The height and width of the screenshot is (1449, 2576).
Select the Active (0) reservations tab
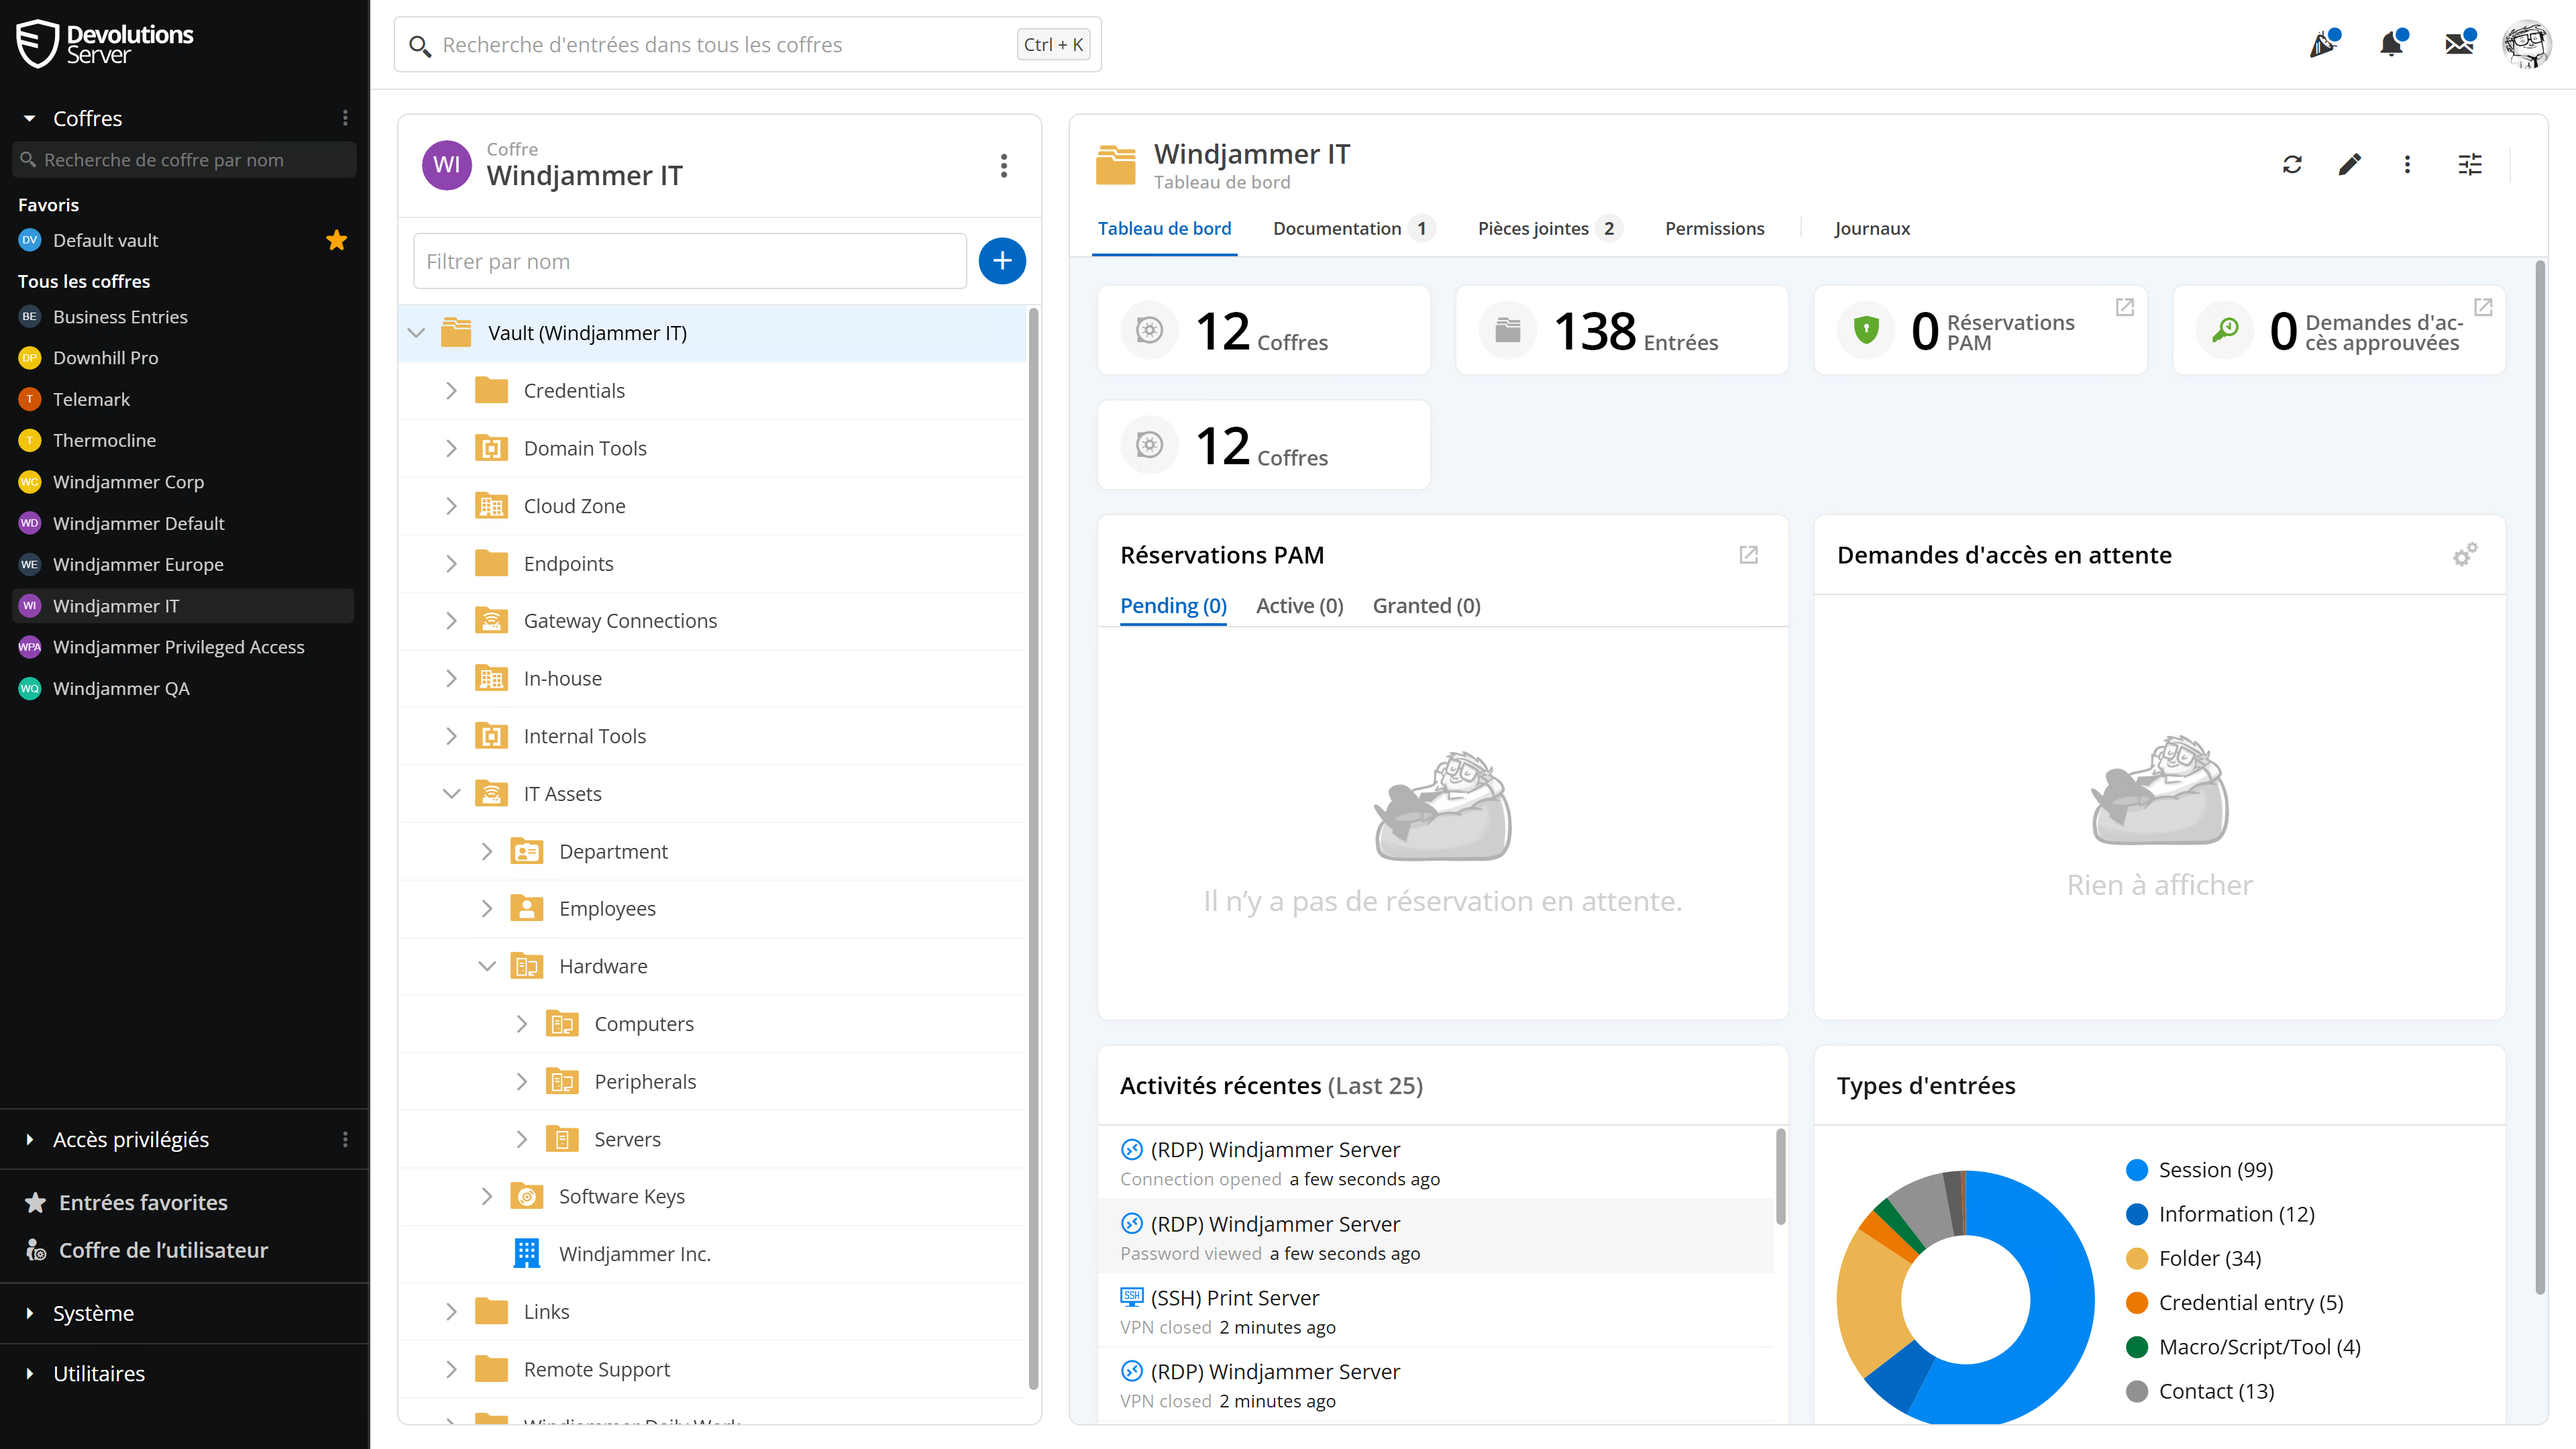(x=1299, y=606)
